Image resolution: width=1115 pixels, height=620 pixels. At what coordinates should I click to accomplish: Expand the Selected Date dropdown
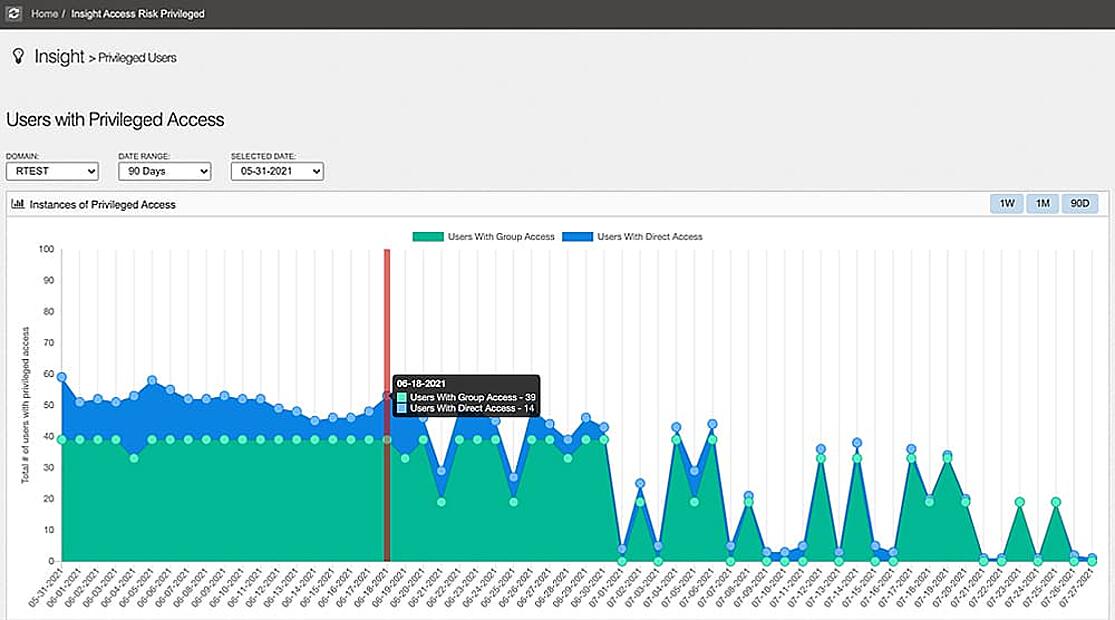277,171
